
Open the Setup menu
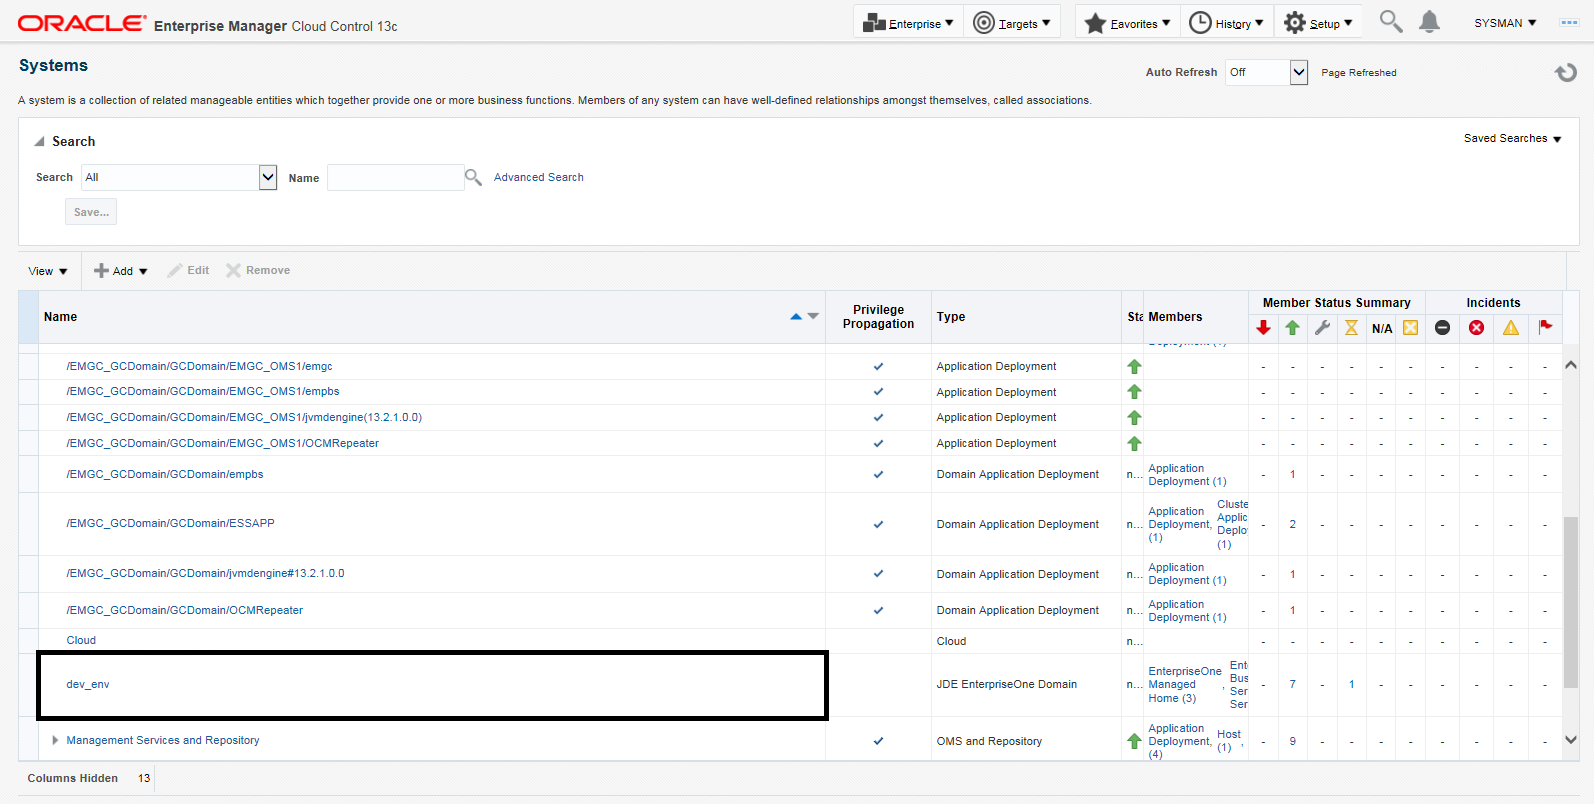click(x=1318, y=23)
